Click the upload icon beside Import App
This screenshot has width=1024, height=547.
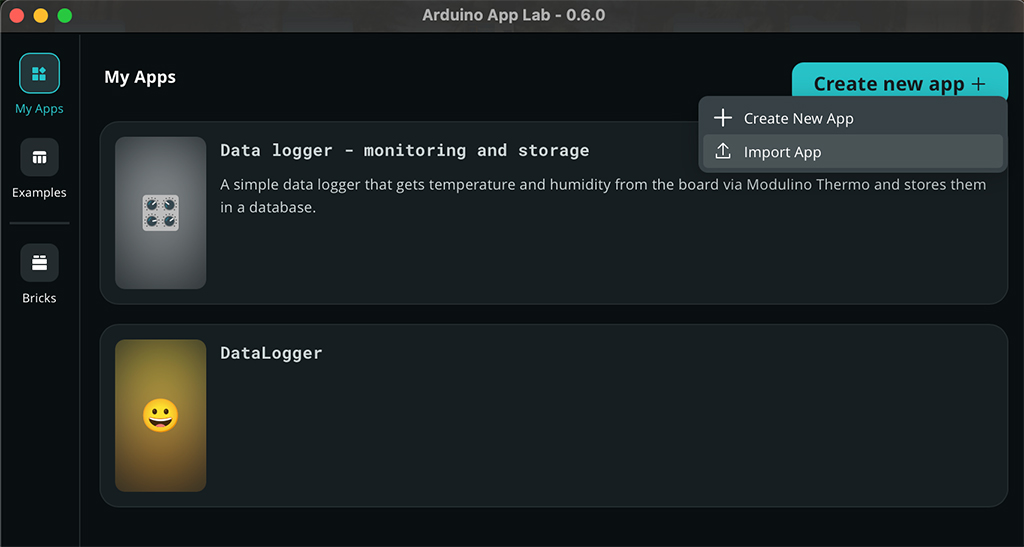[x=723, y=152]
